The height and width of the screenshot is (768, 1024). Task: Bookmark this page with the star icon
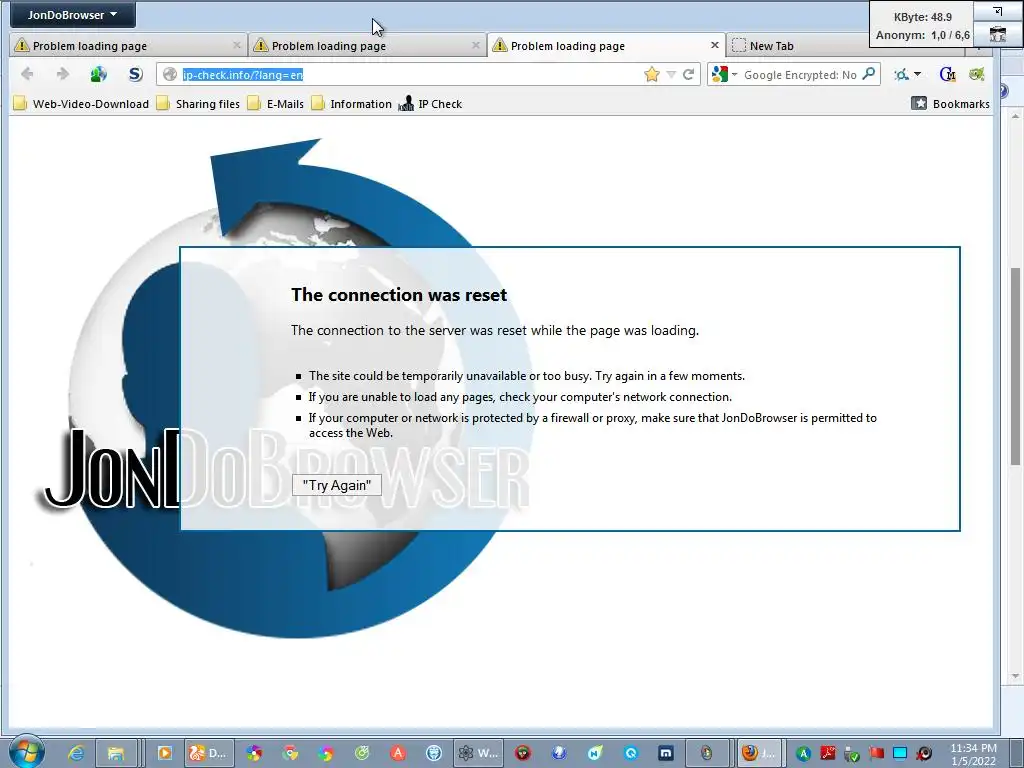point(651,74)
